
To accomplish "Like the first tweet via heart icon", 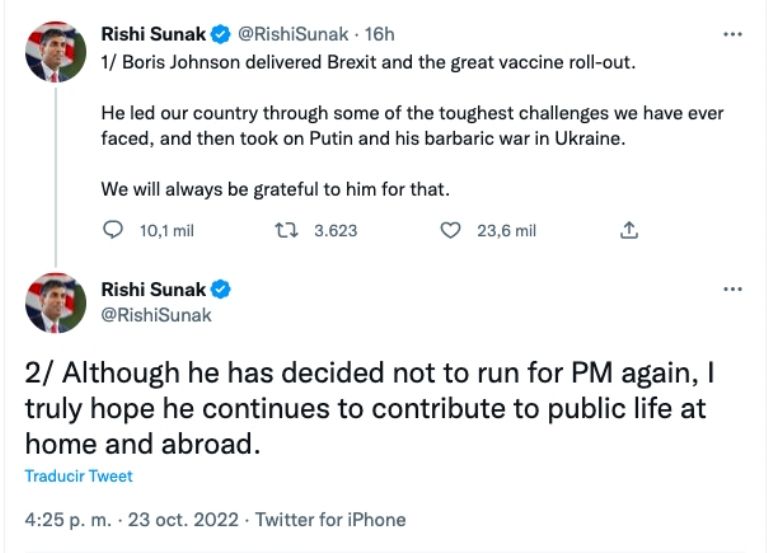I will click(x=450, y=230).
